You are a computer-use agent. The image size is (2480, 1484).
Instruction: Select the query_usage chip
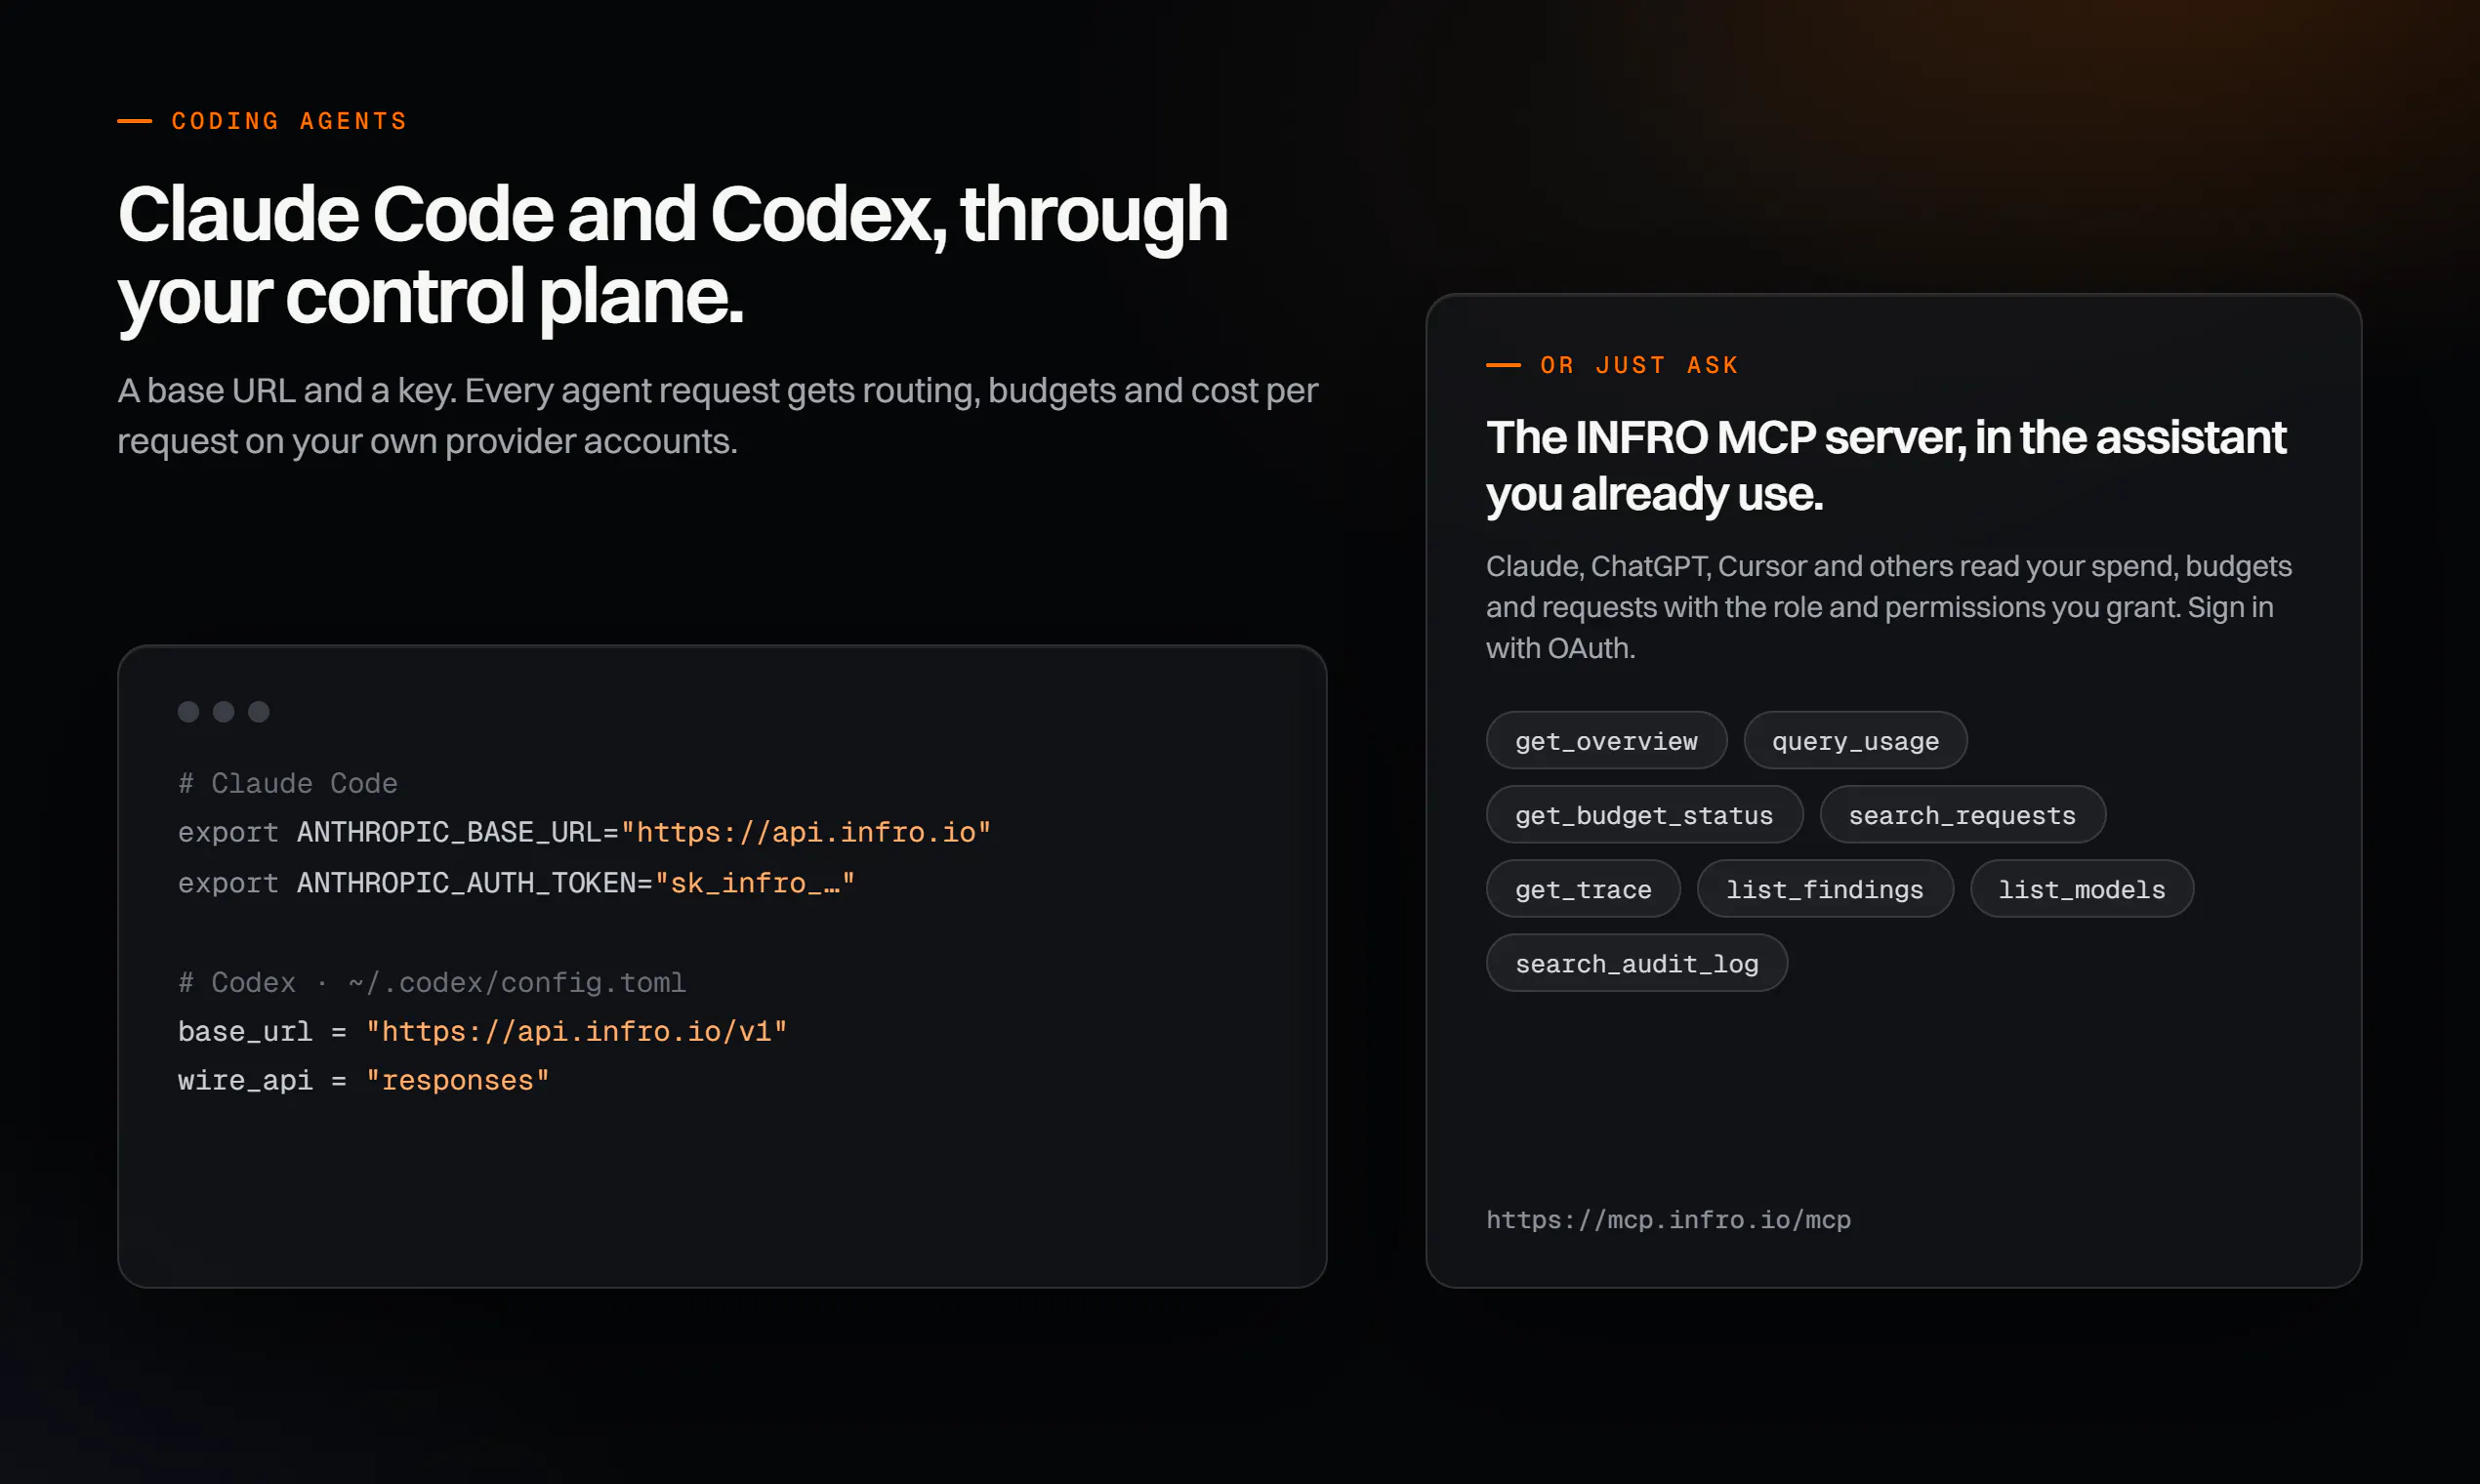(x=1855, y=741)
